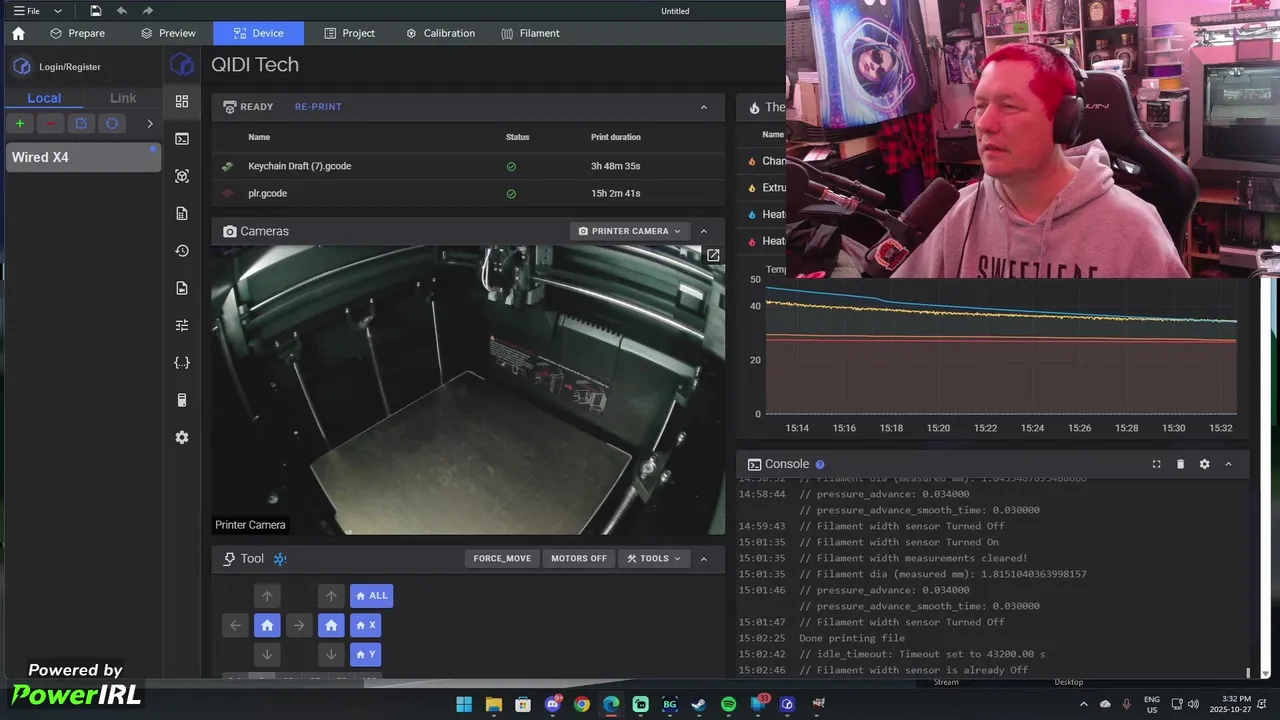Viewport: 1280px width, 720px height.
Task: Switch to the Preview tab
Action: pos(168,33)
